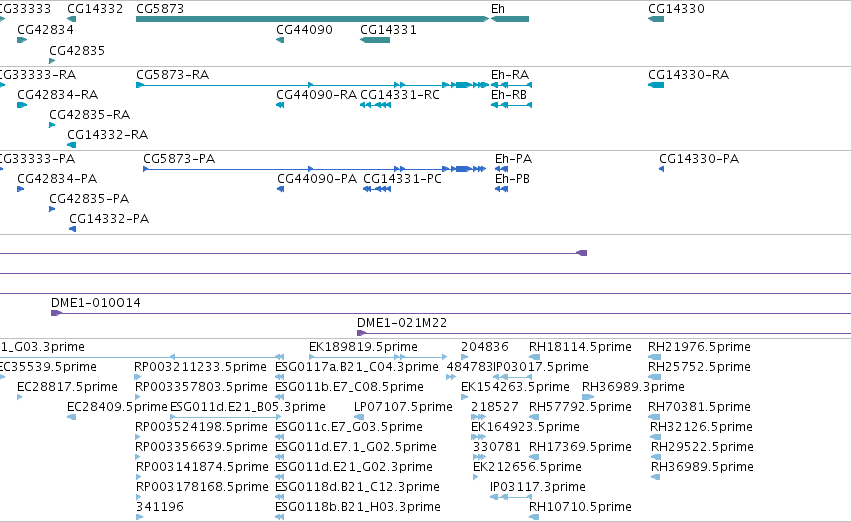Click EST label 204836
Image resolution: width=851 pixels, height=522 pixels.
485,347
